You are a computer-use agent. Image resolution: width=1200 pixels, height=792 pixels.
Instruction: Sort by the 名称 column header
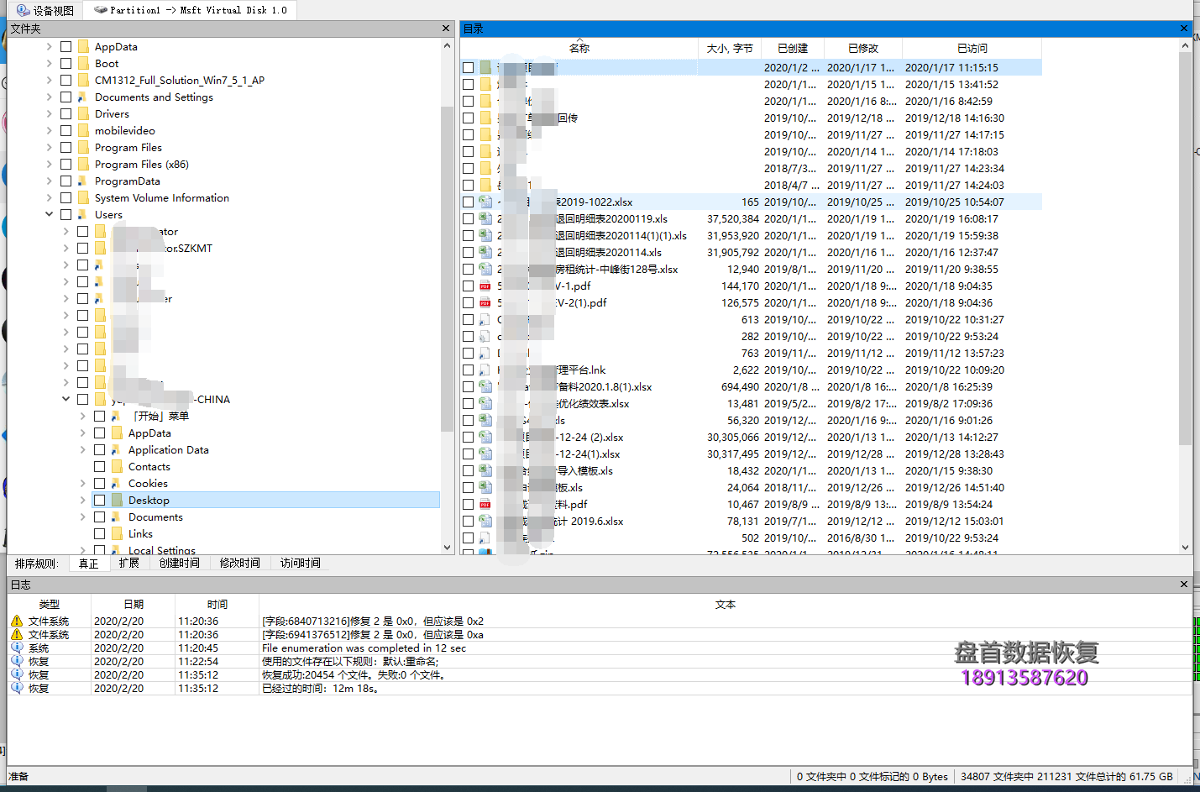(579, 48)
